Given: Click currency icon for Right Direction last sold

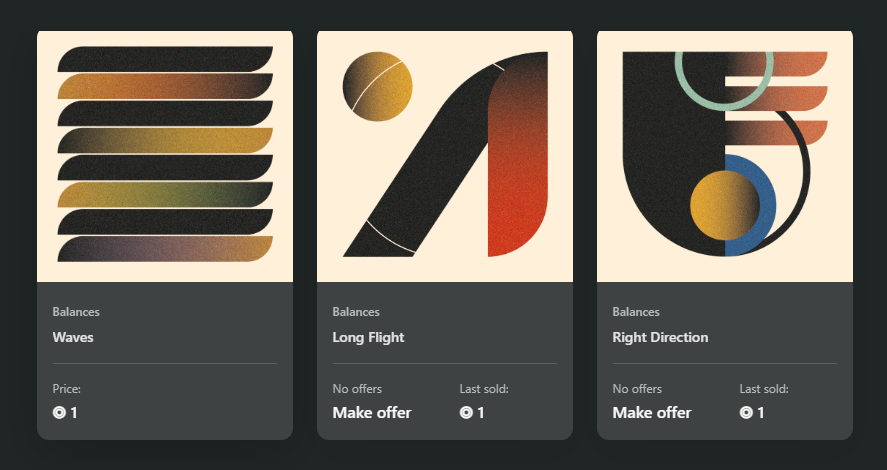Looking at the screenshot, I should pyautogui.click(x=746, y=413).
